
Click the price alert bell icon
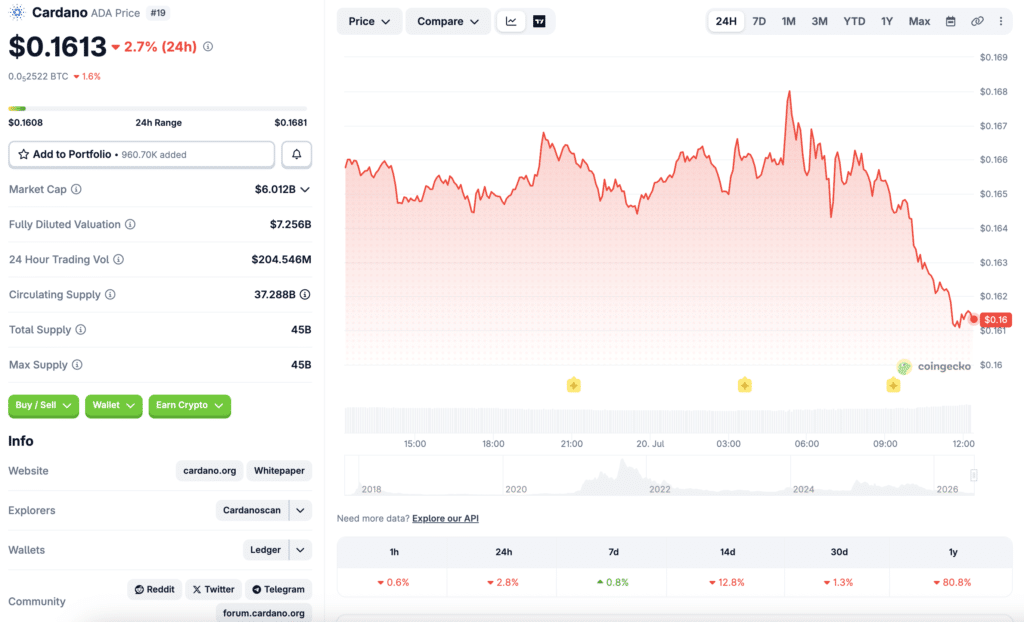[296, 154]
